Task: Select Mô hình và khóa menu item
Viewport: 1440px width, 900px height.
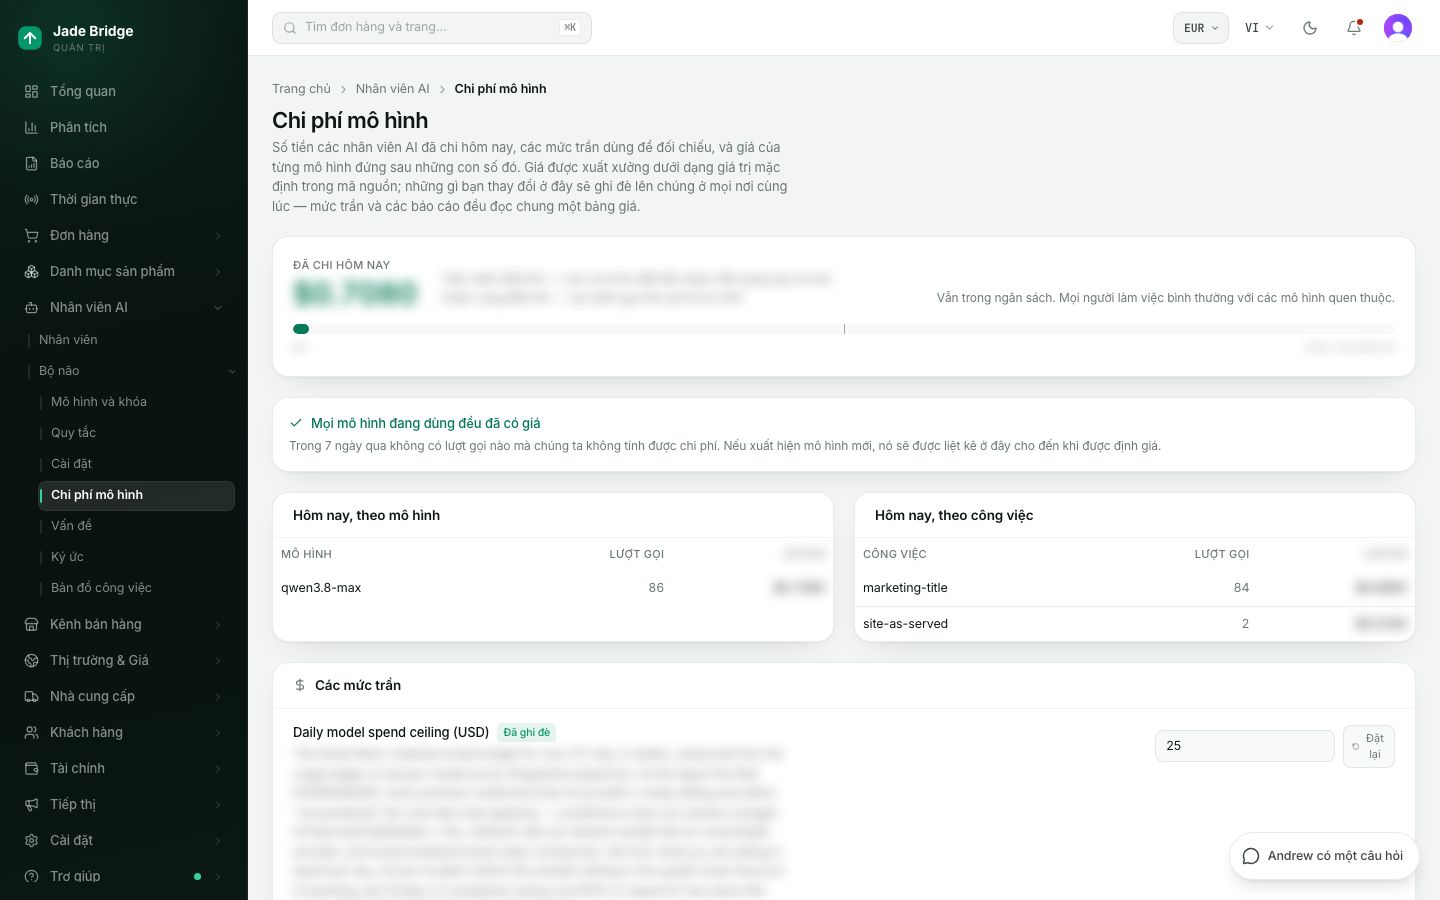Action: click(x=136, y=402)
